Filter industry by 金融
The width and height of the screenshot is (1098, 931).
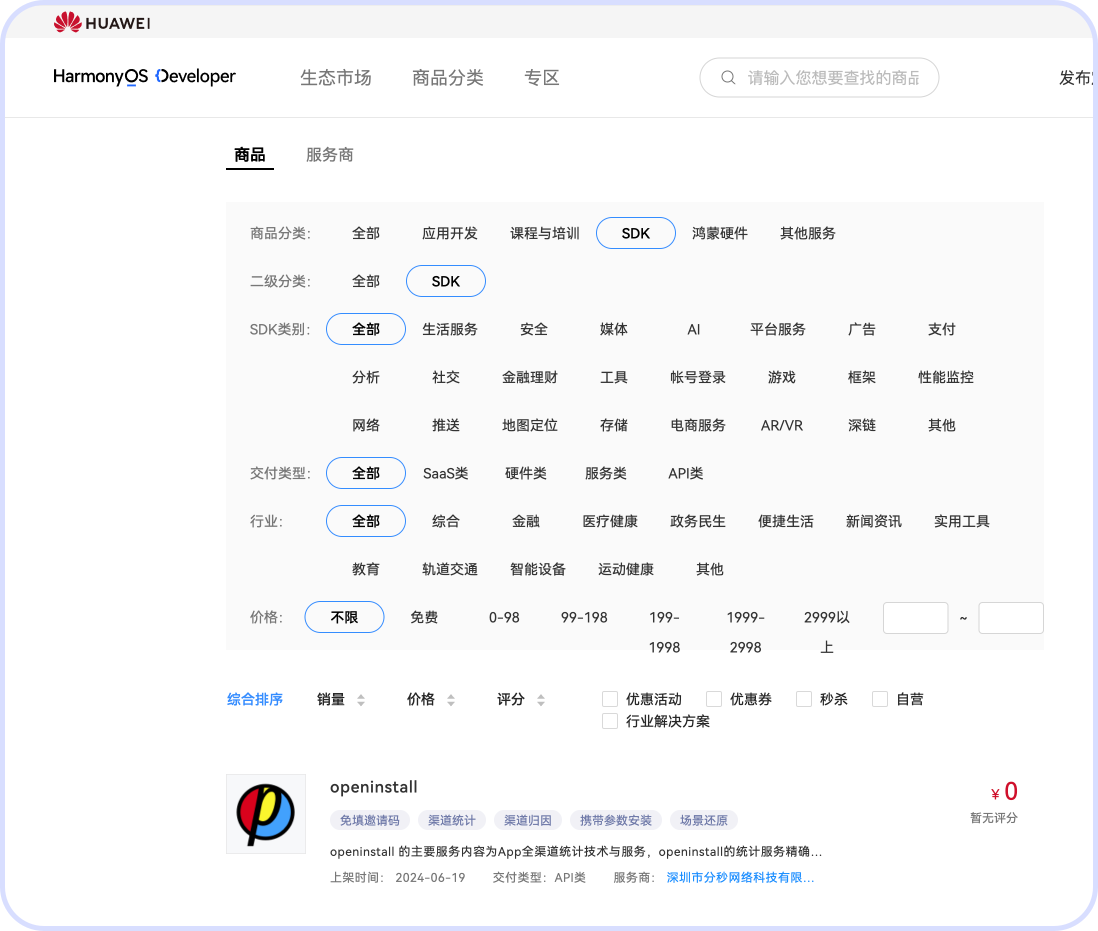click(526, 522)
